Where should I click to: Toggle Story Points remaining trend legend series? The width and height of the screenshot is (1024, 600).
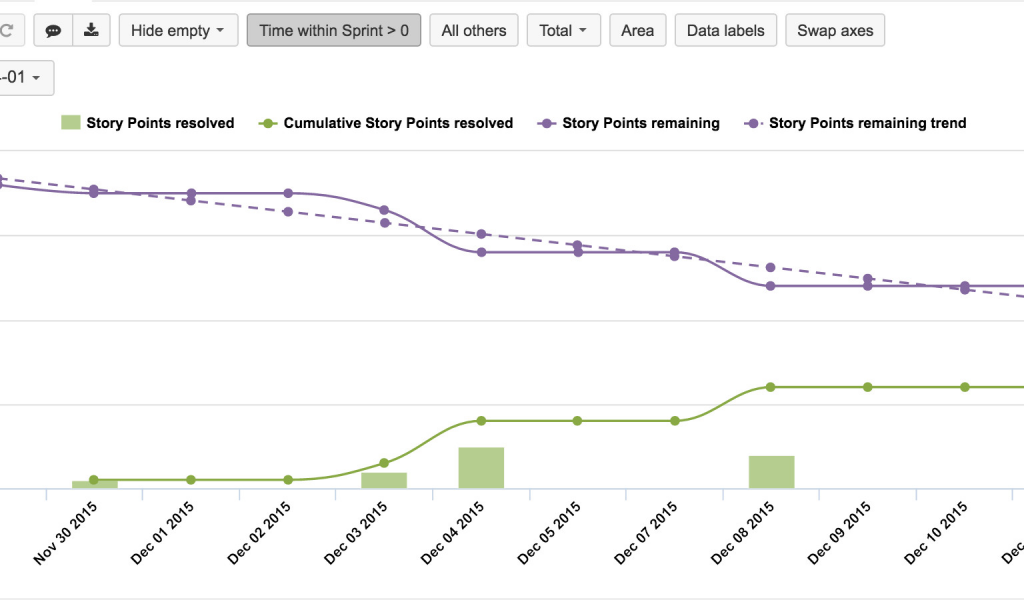click(x=855, y=123)
